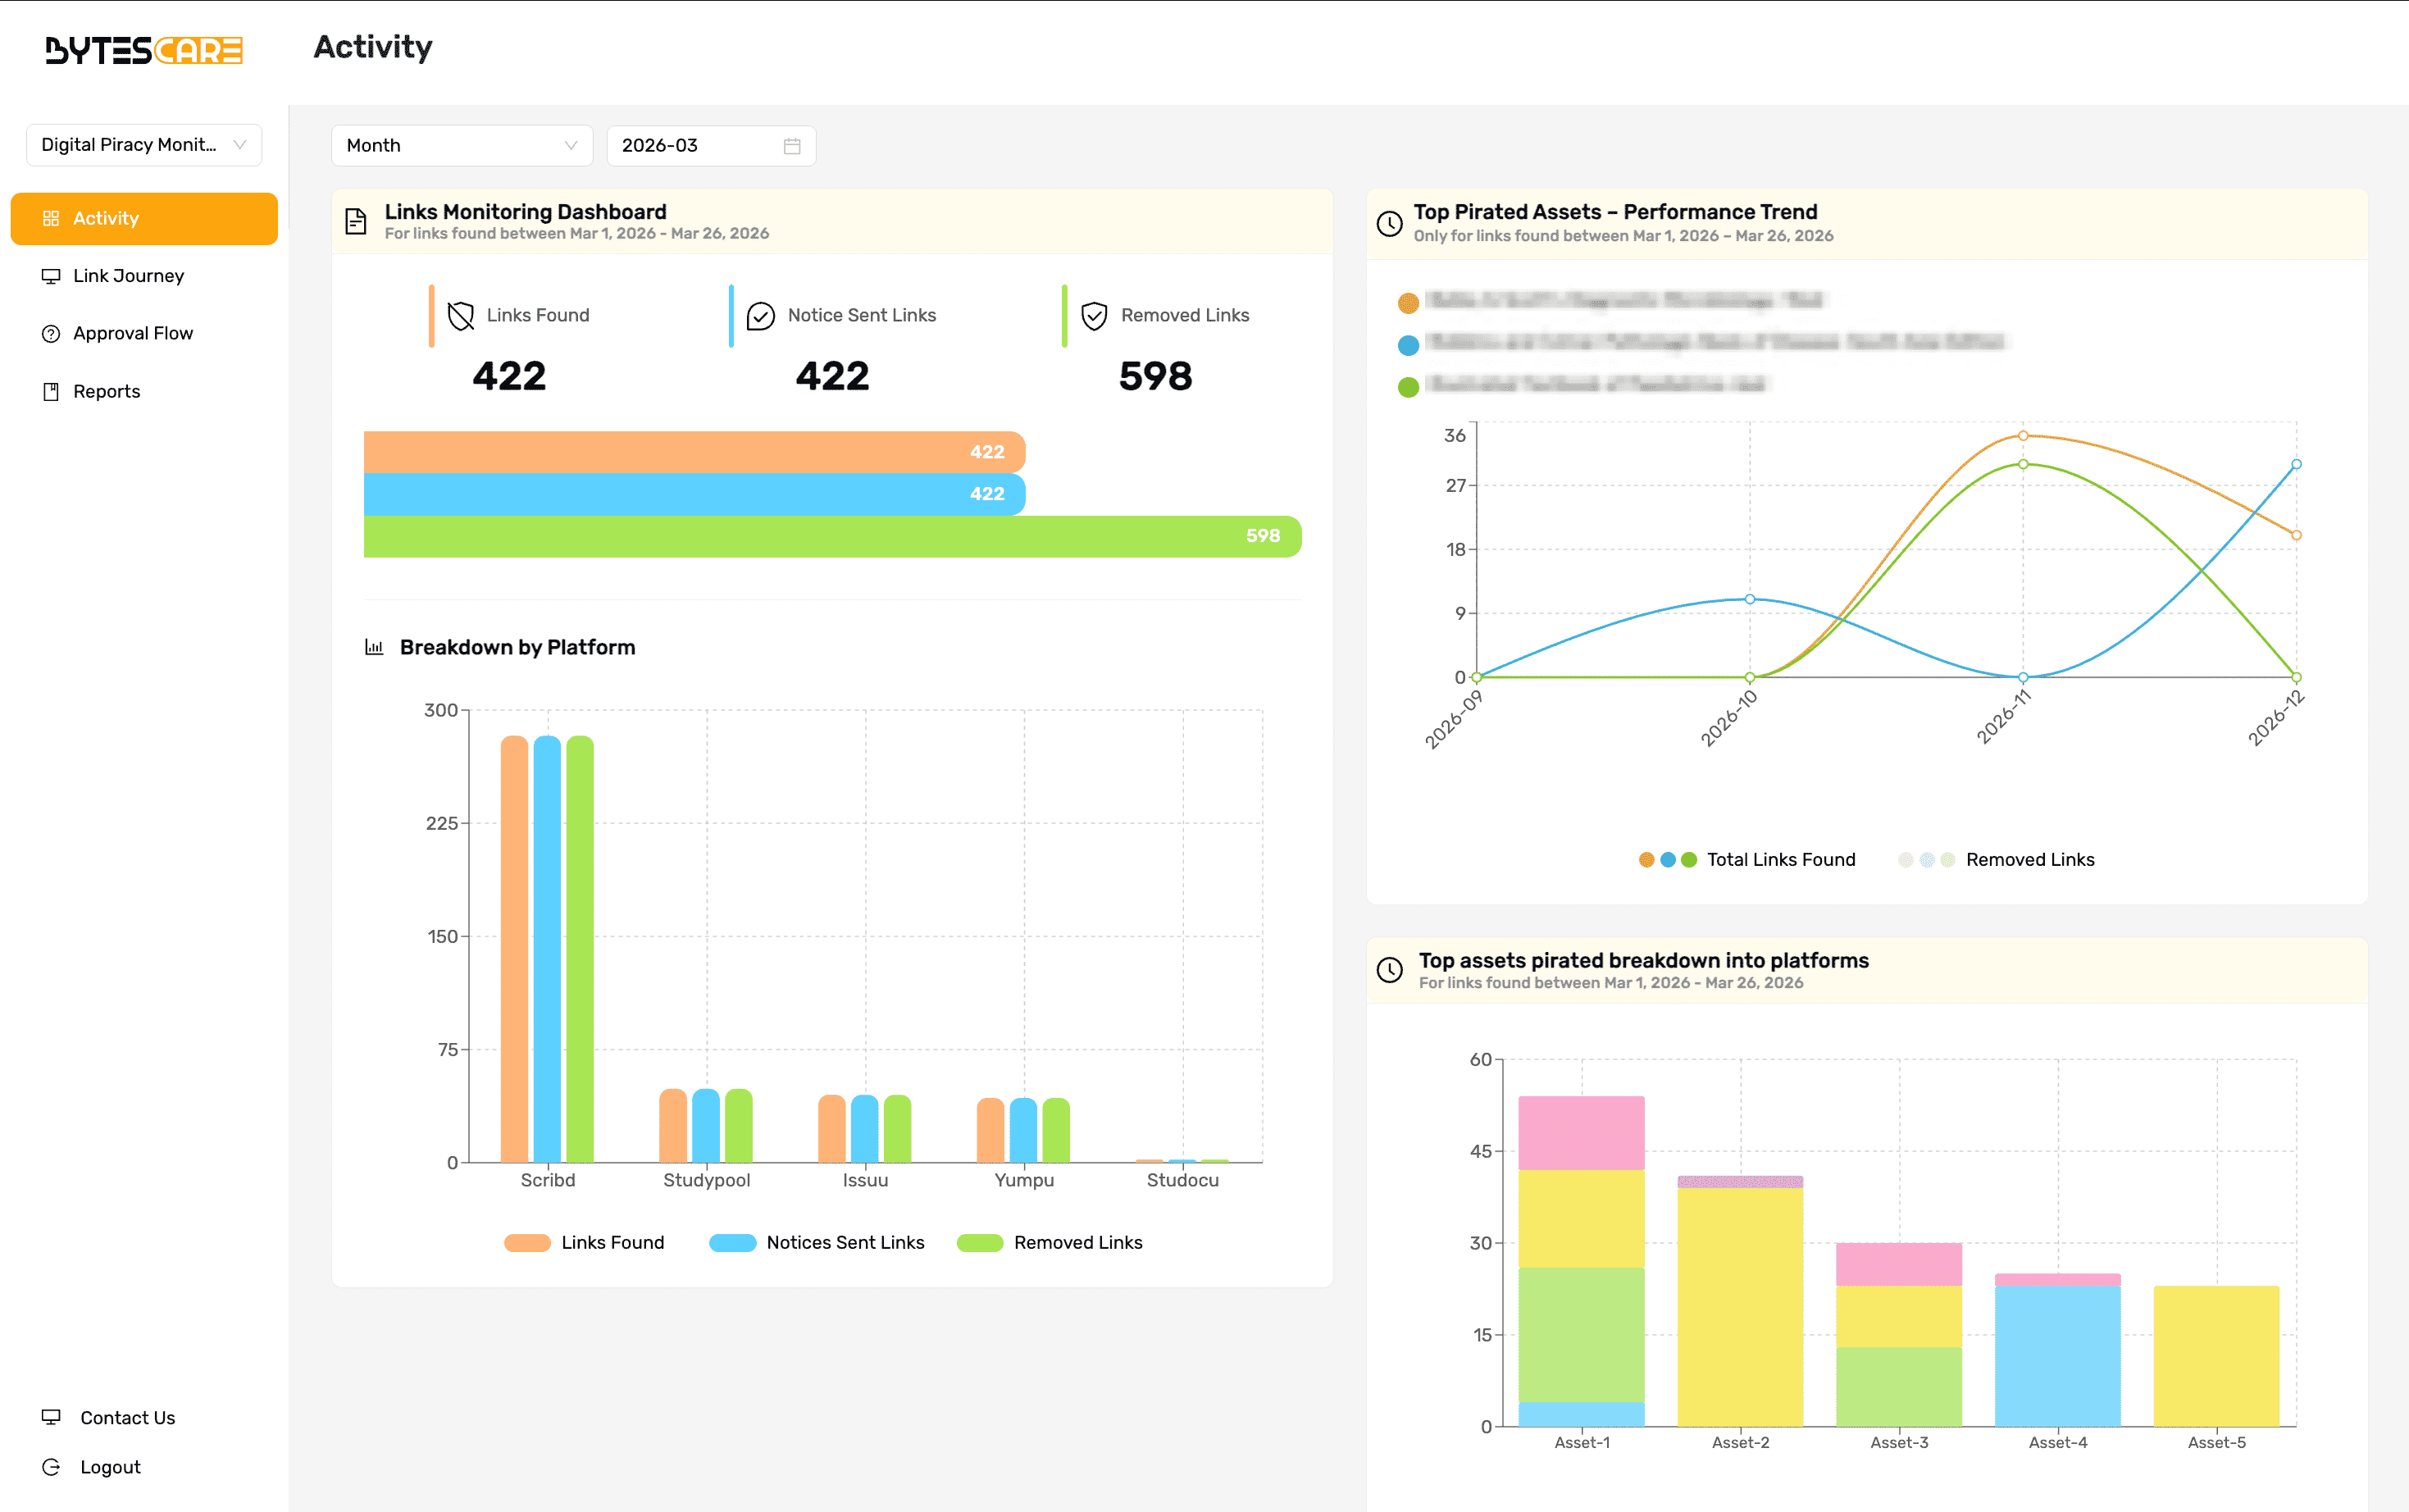Click the clock icon on Top Pirated Assets panel

(x=1389, y=222)
